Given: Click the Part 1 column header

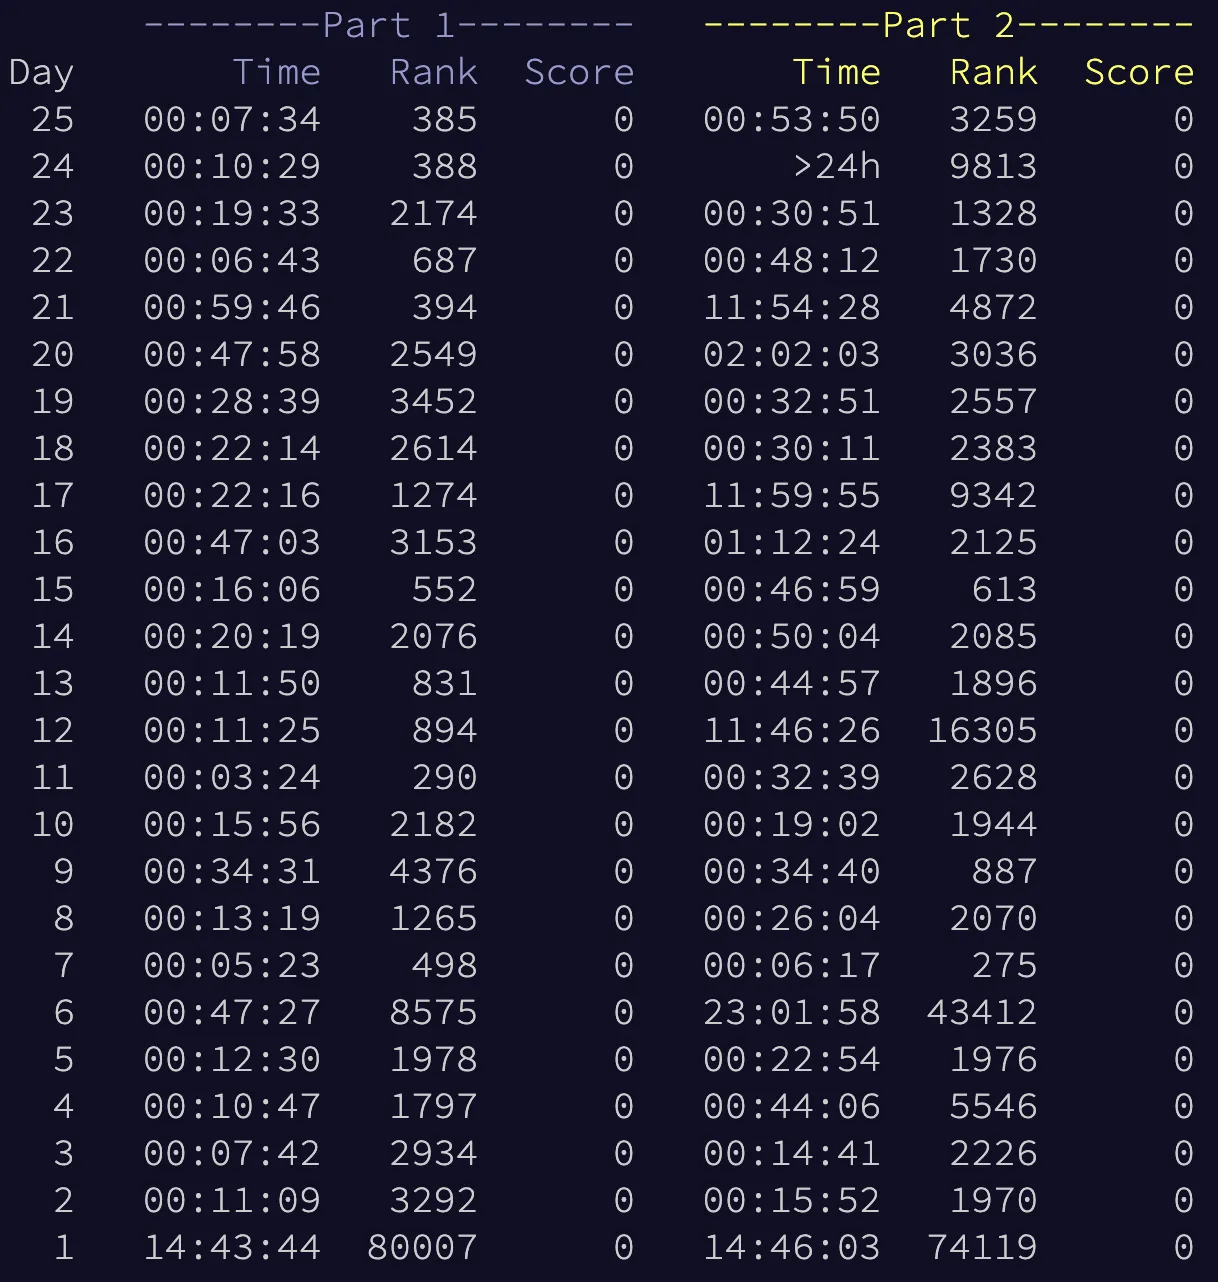Looking at the screenshot, I should (x=389, y=24).
